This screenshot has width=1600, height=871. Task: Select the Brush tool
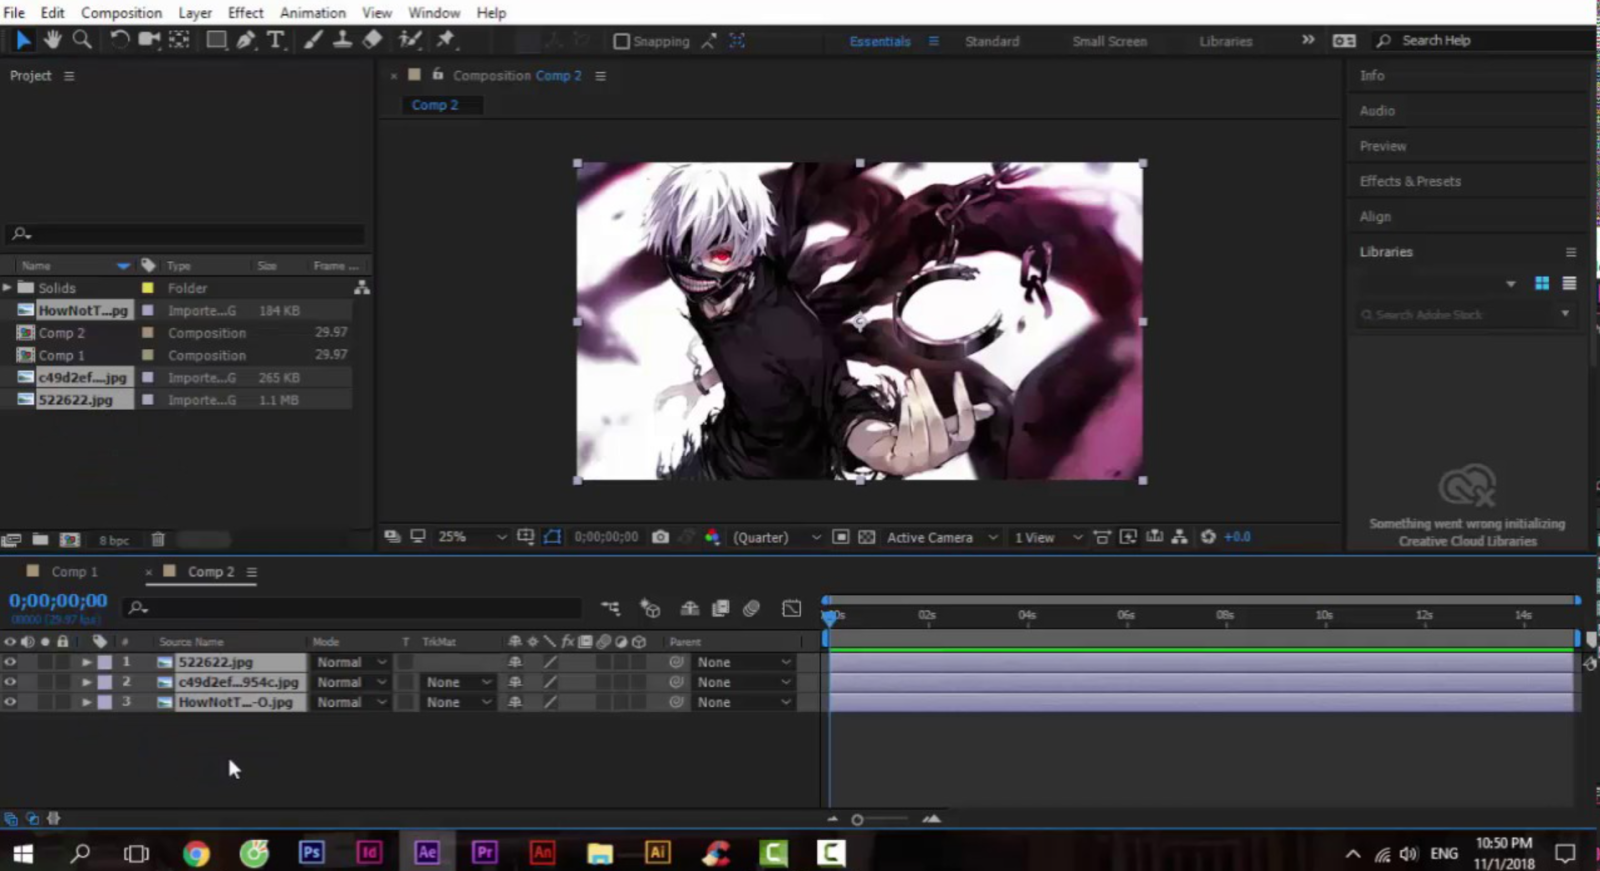click(313, 40)
